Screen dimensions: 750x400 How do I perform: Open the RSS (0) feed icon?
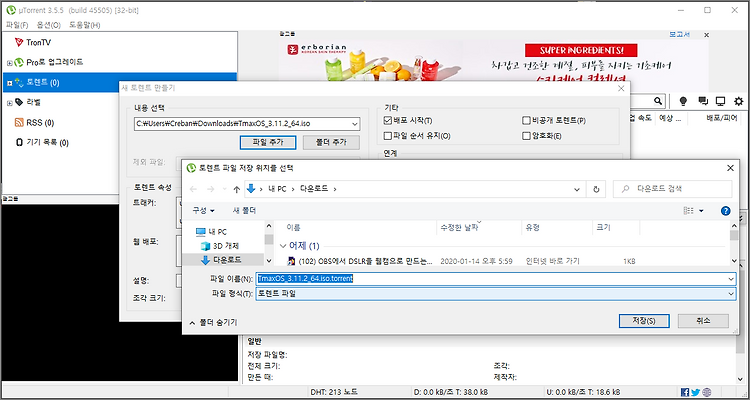[19, 122]
